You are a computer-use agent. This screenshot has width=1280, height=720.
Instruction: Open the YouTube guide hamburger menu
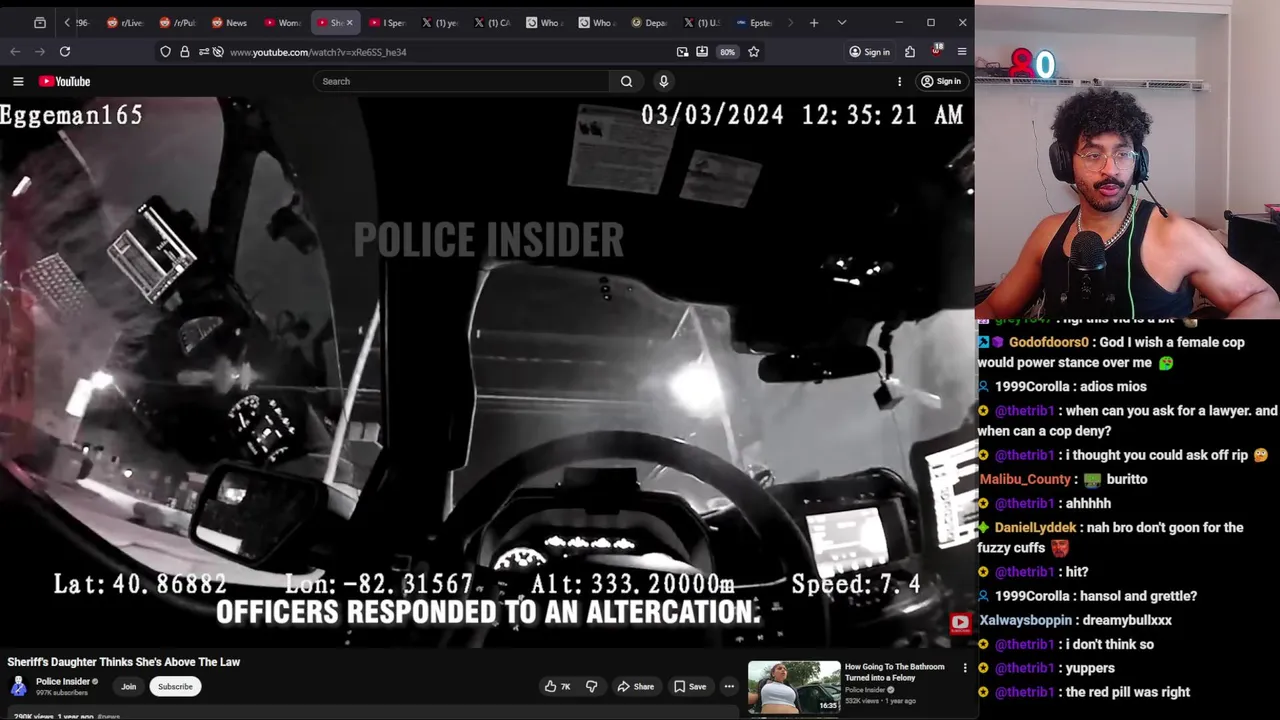[18, 81]
